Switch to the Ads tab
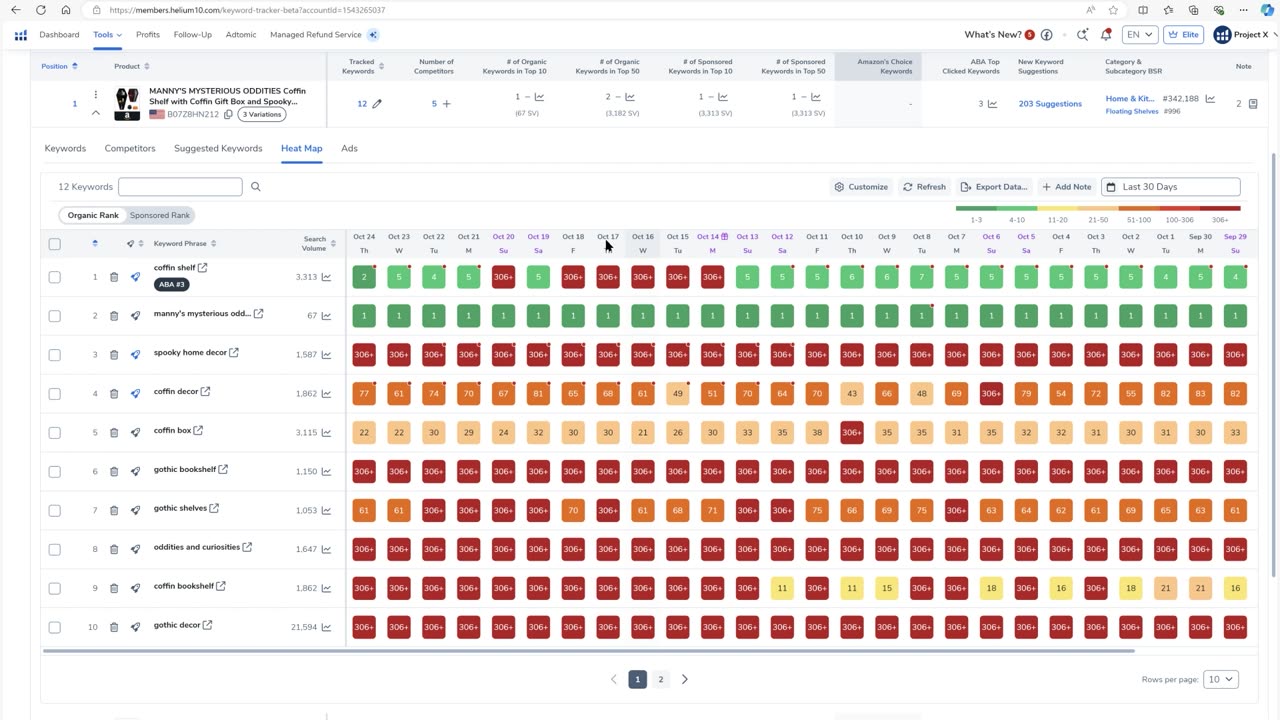Image resolution: width=1280 pixels, height=720 pixels. [349, 149]
